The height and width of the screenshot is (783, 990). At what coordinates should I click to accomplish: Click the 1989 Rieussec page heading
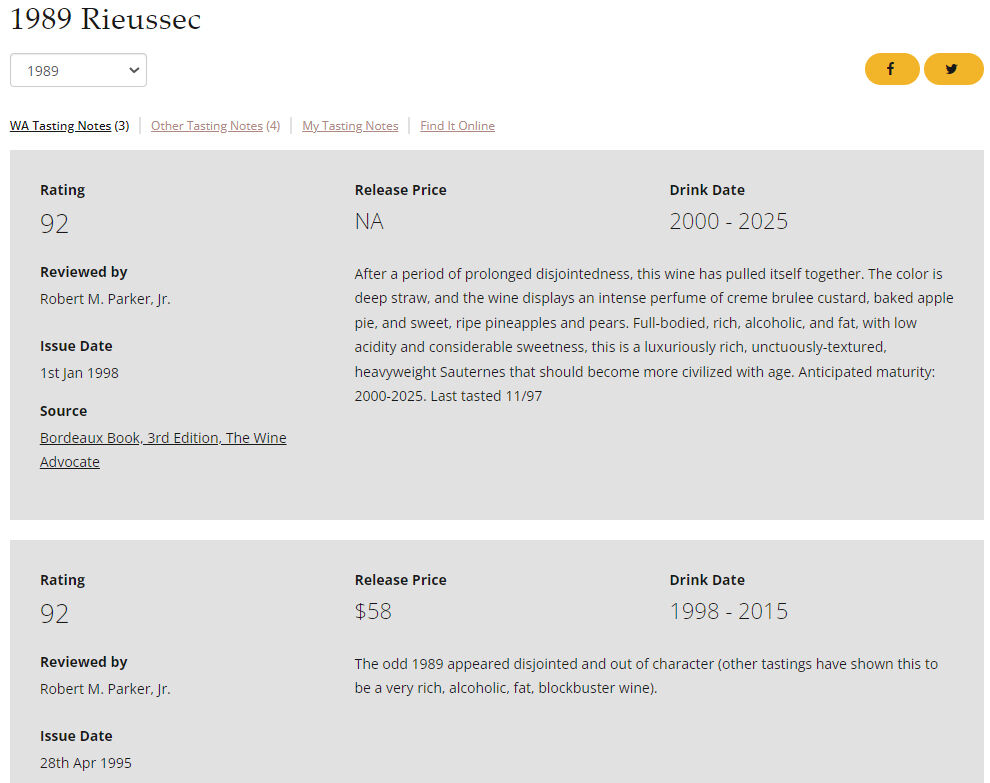pos(105,19)
